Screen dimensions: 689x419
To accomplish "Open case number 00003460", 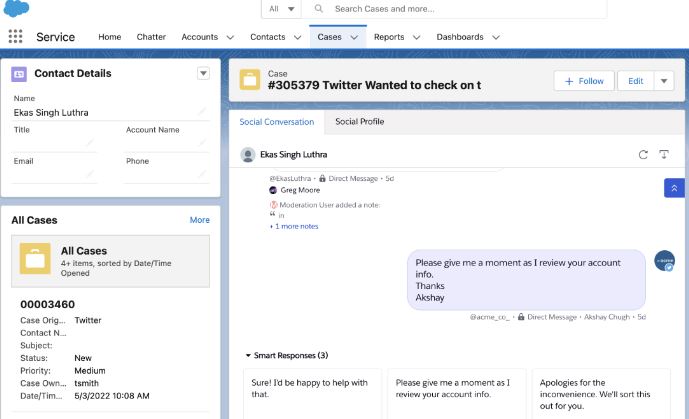I will click(47, 304).
